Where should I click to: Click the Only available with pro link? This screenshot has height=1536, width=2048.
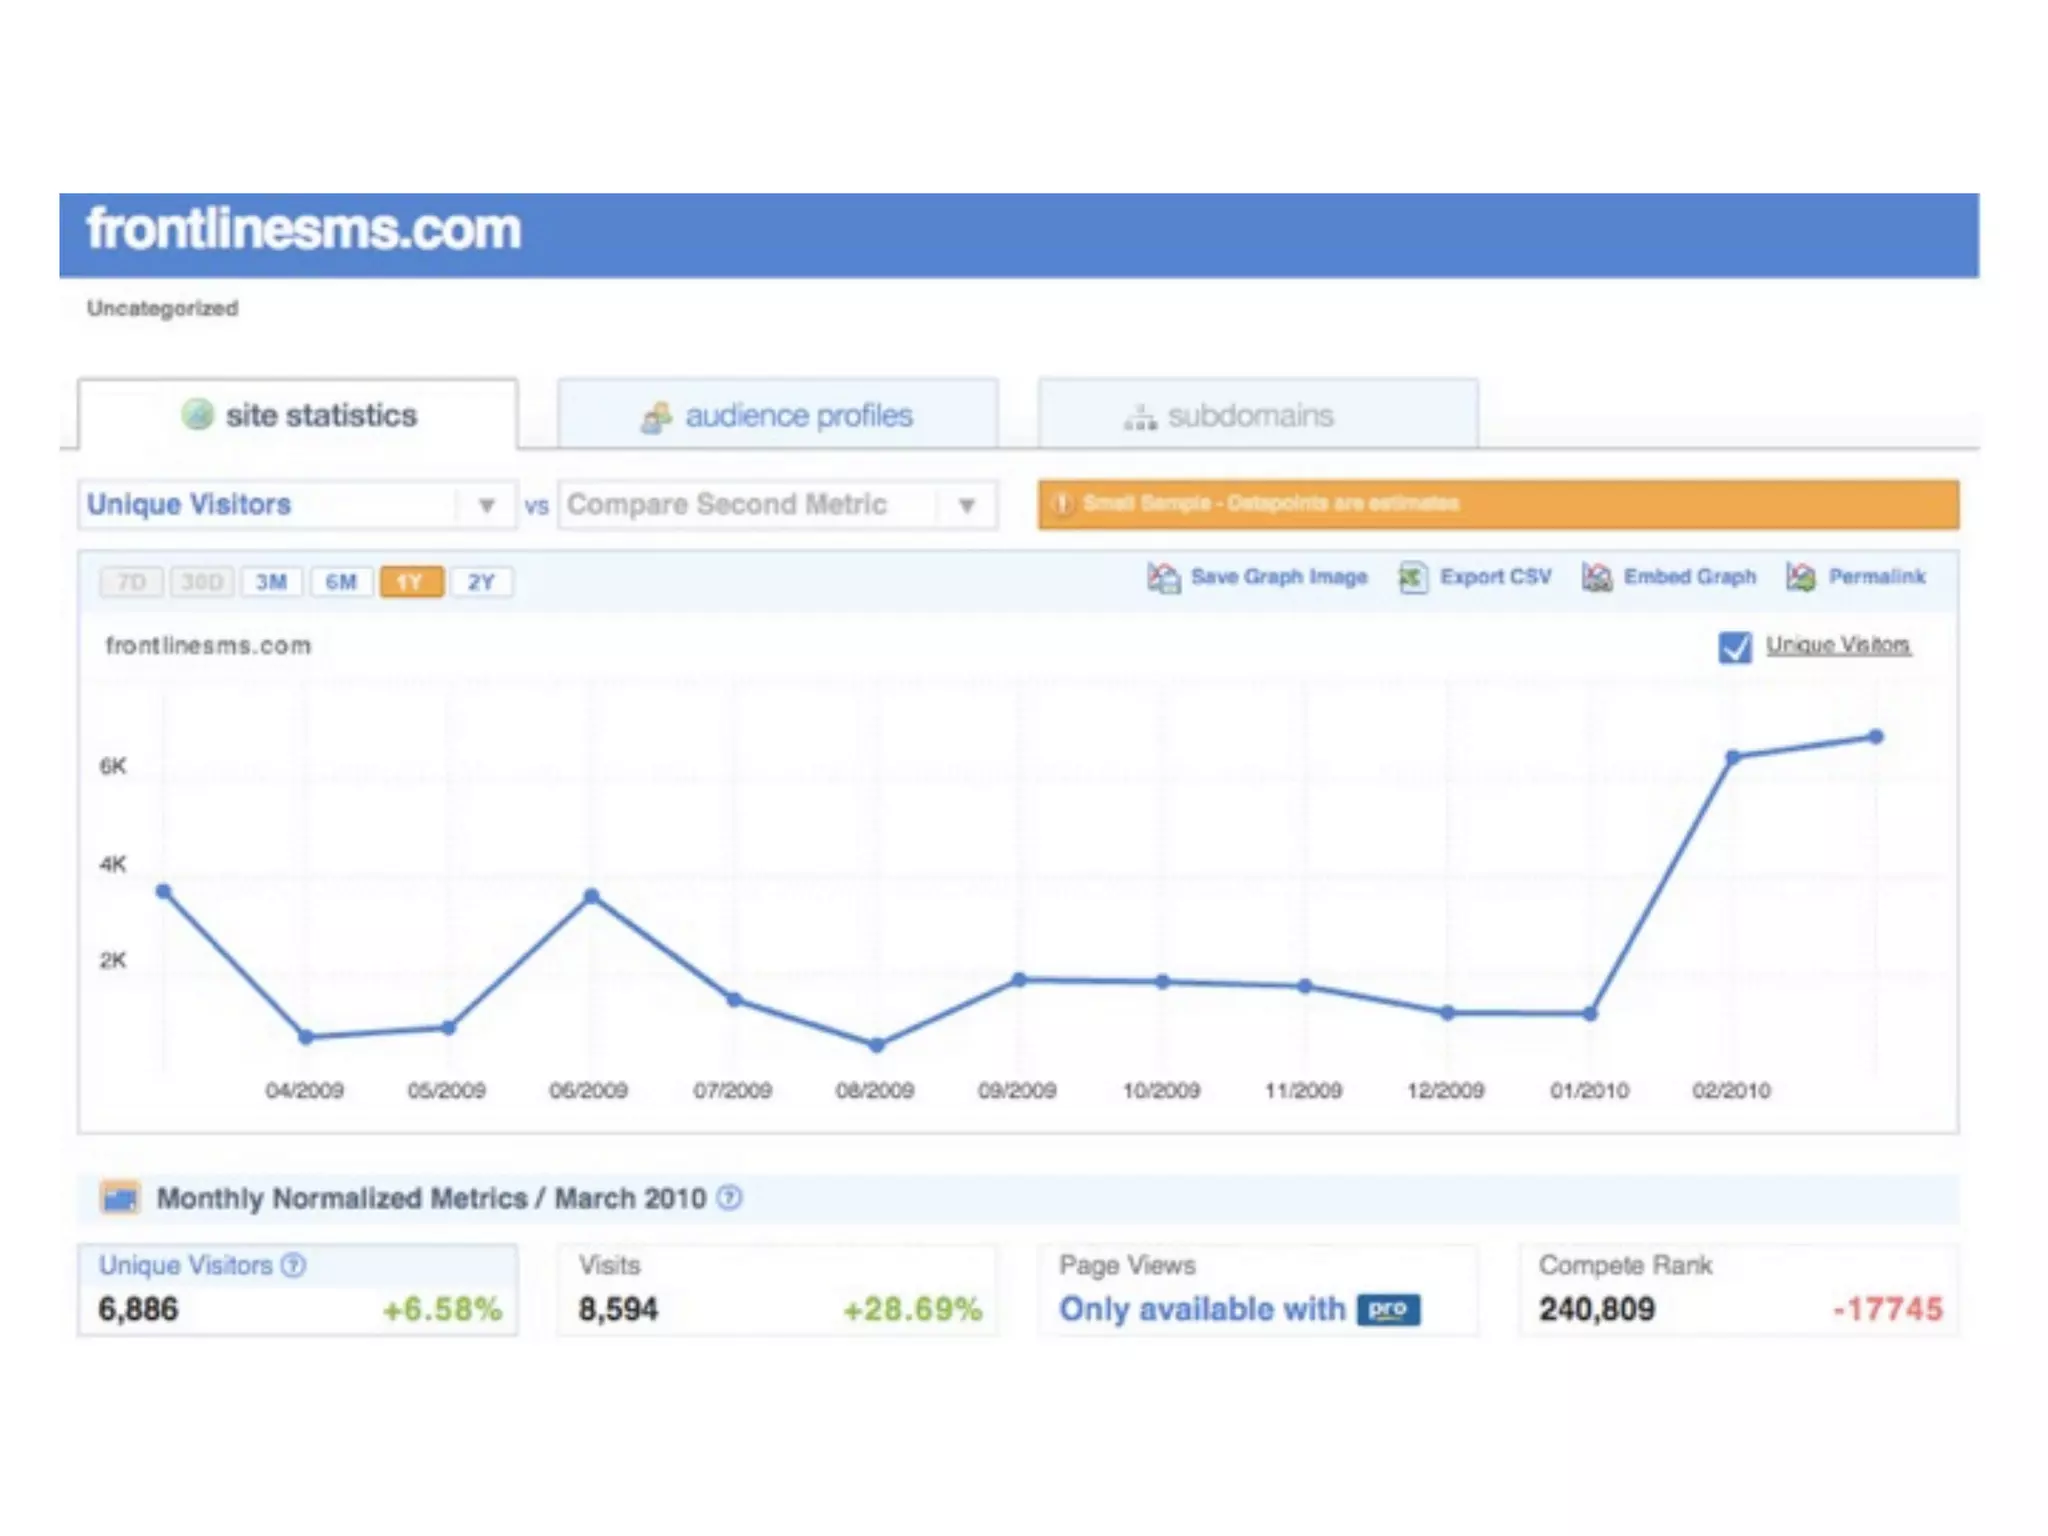click(1202, 1309)
